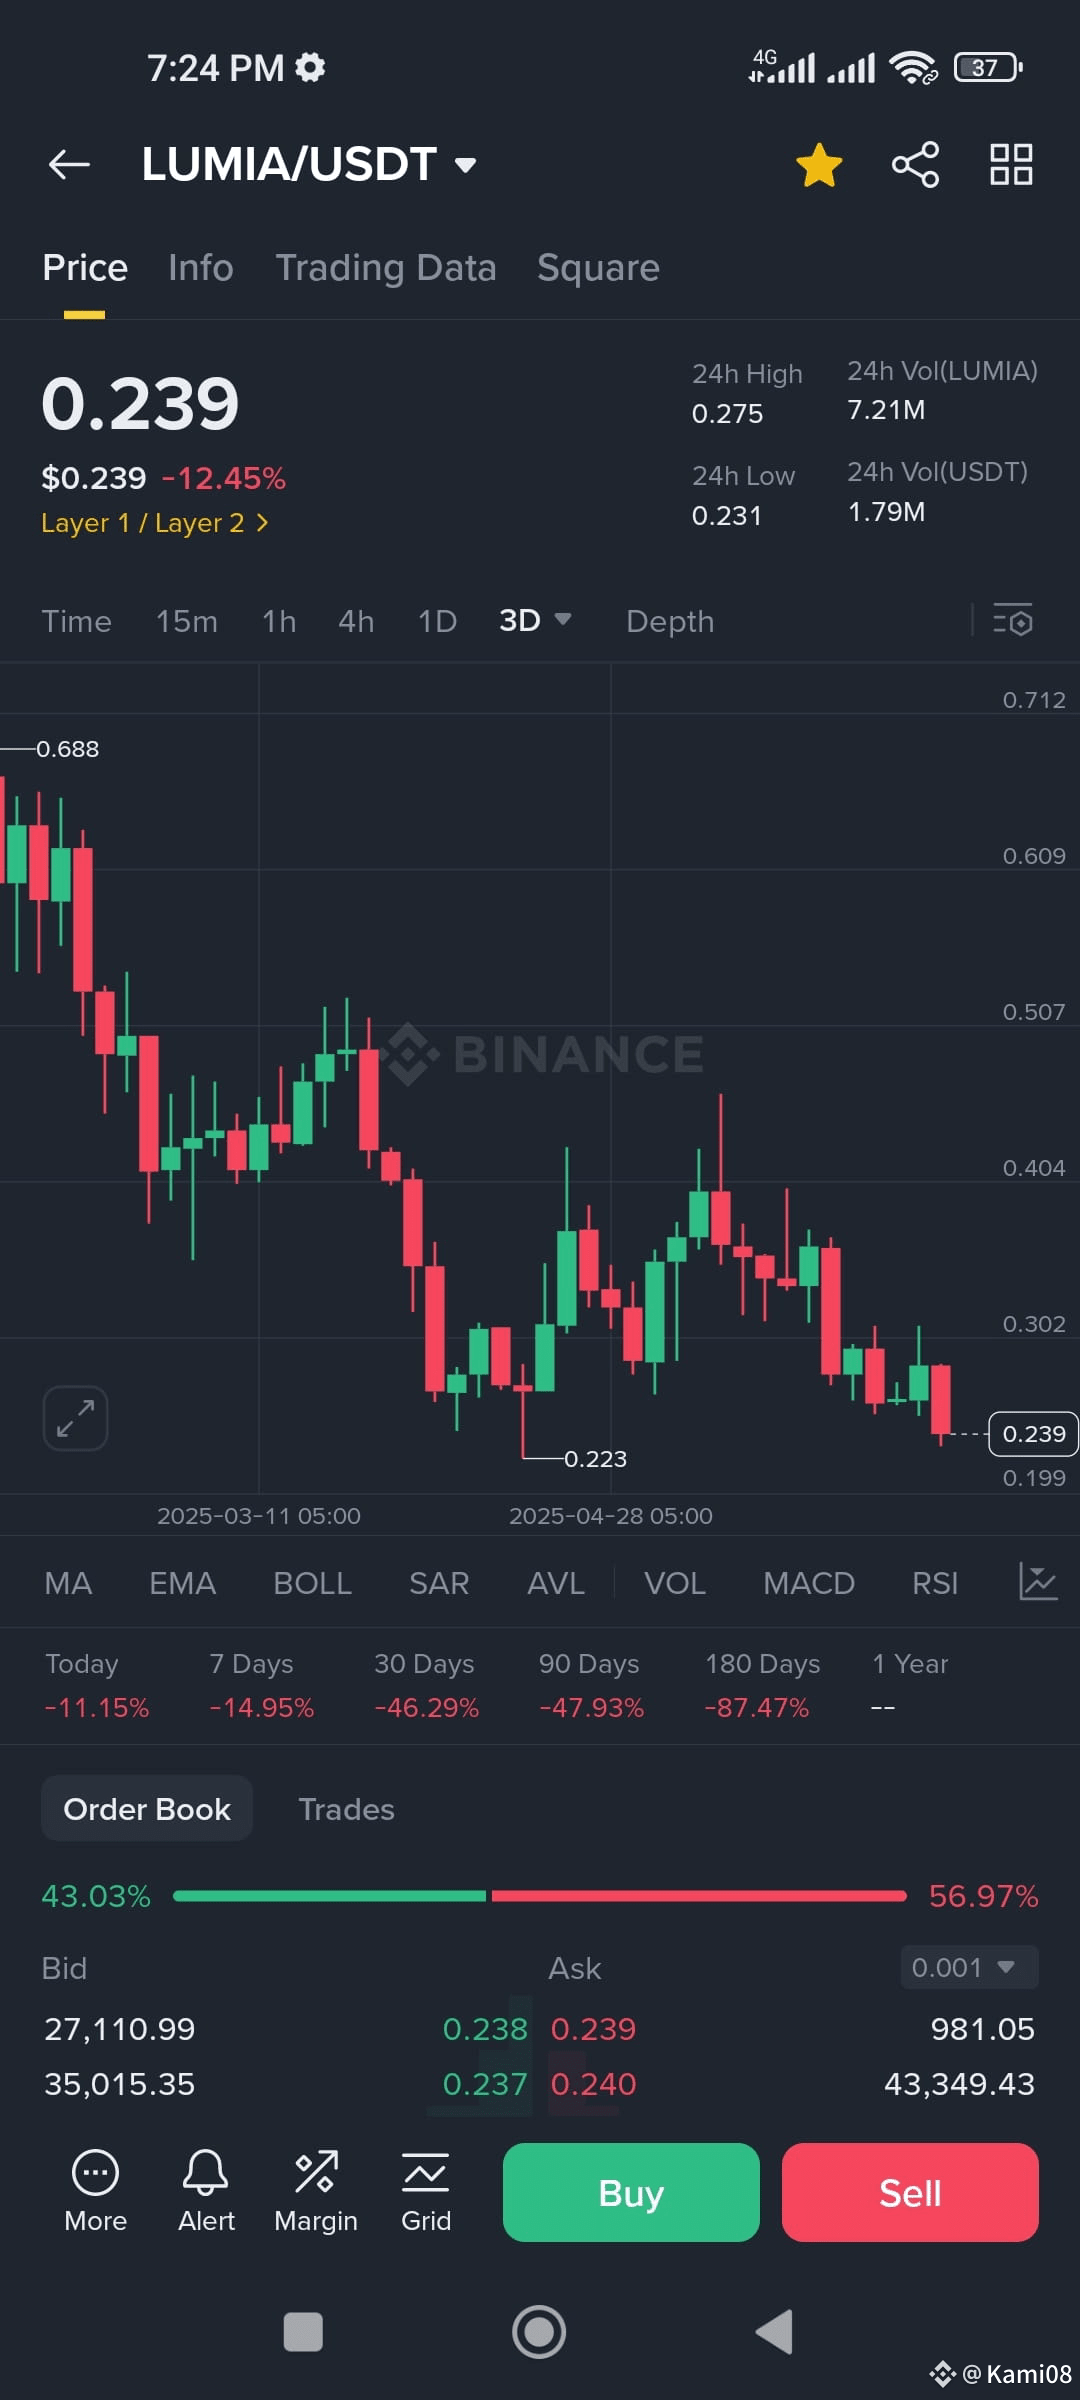Viewport: 1080px width, 2400px height.
Task: Tap the red Sell button
Action: pyautogui.click(x=910, y=2192)
